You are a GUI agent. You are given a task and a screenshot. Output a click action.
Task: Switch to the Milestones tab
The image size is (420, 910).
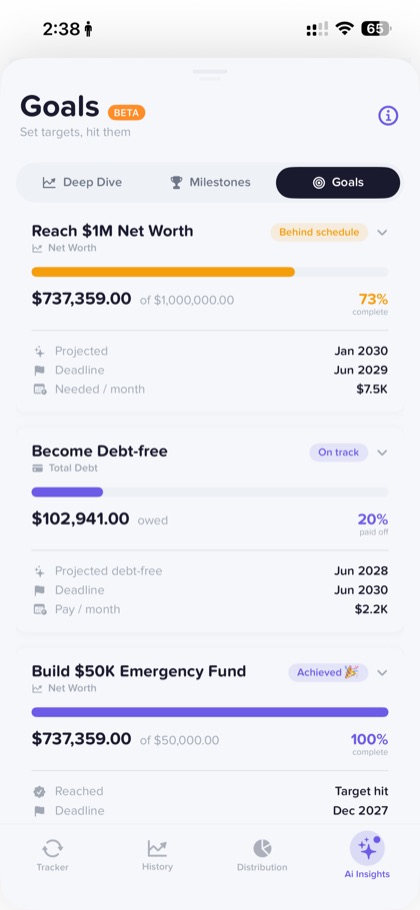click(210, 182)
